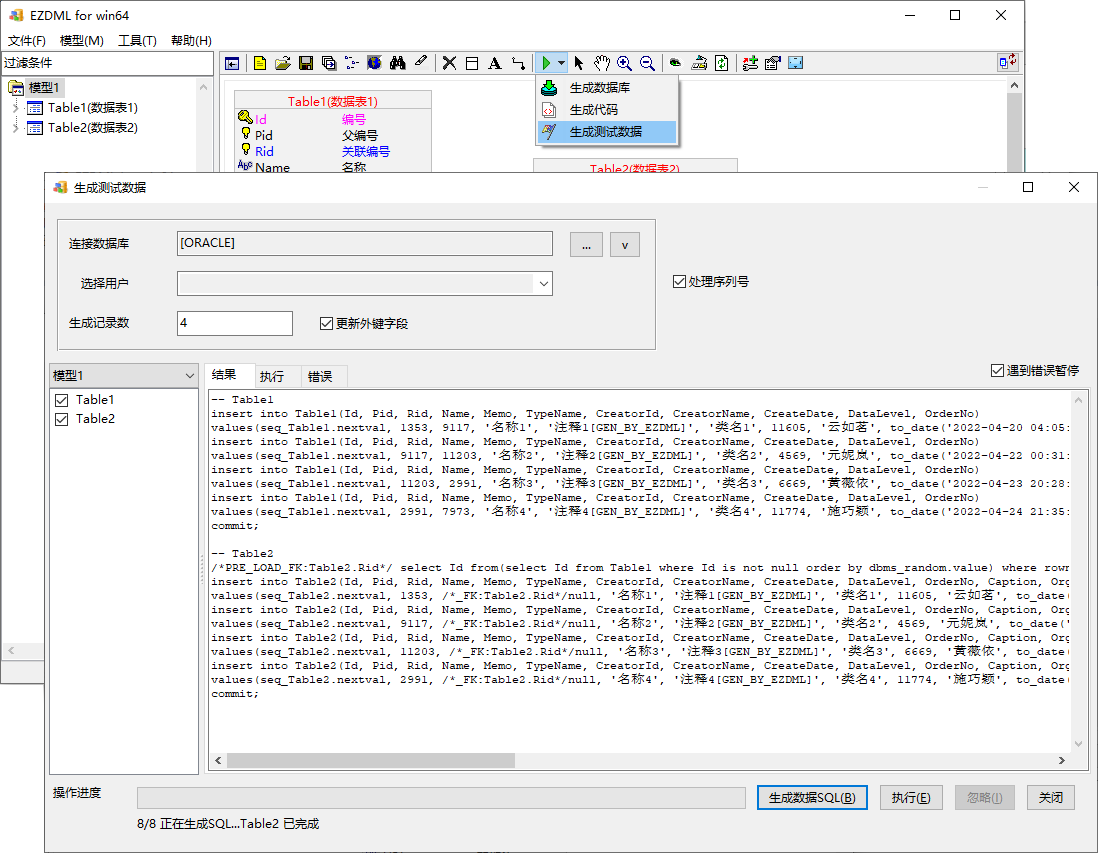Toggle the left panel collapse icon in toolbar
The image size is (1098, 853).
tap(232, 64)
